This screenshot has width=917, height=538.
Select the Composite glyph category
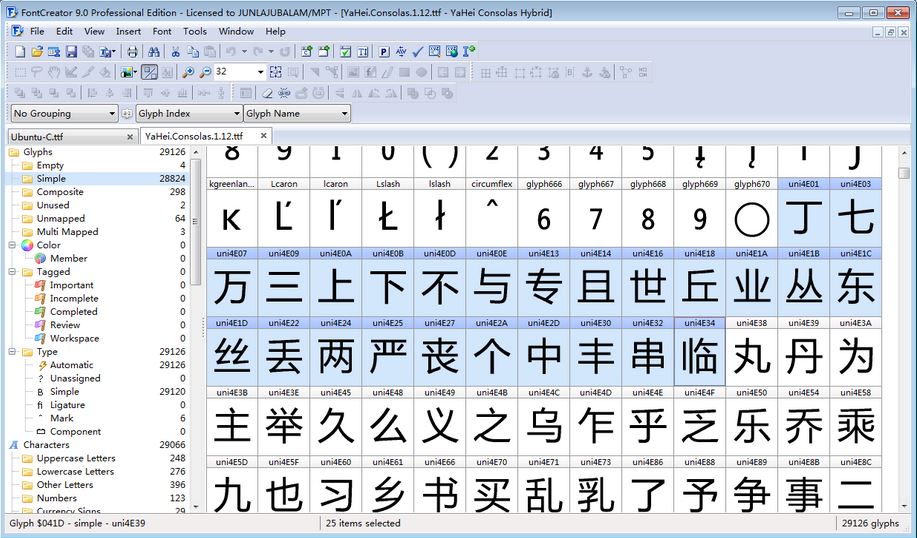coord(60,192)
